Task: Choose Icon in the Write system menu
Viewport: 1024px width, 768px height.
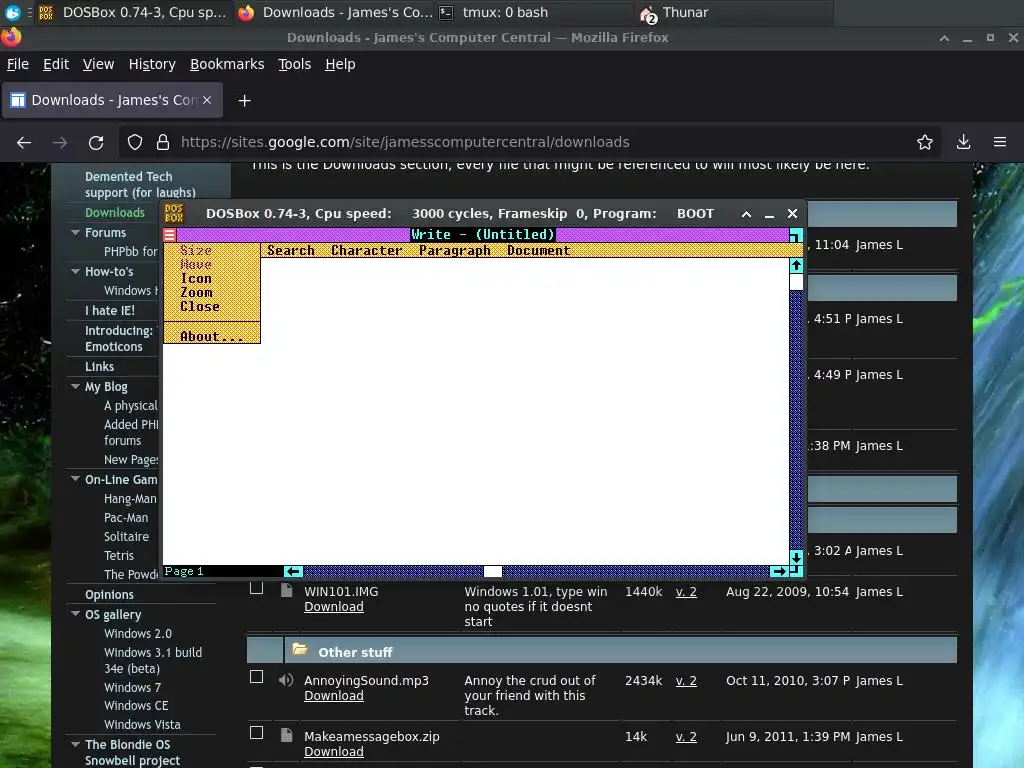Action: [196, 278]
